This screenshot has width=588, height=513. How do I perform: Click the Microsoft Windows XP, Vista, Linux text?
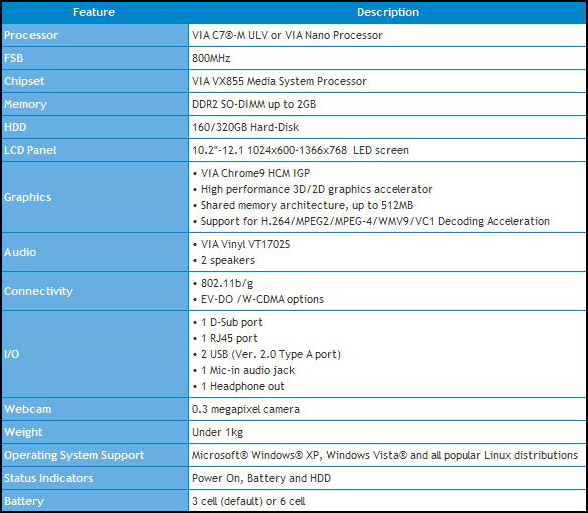coord(385,455)
